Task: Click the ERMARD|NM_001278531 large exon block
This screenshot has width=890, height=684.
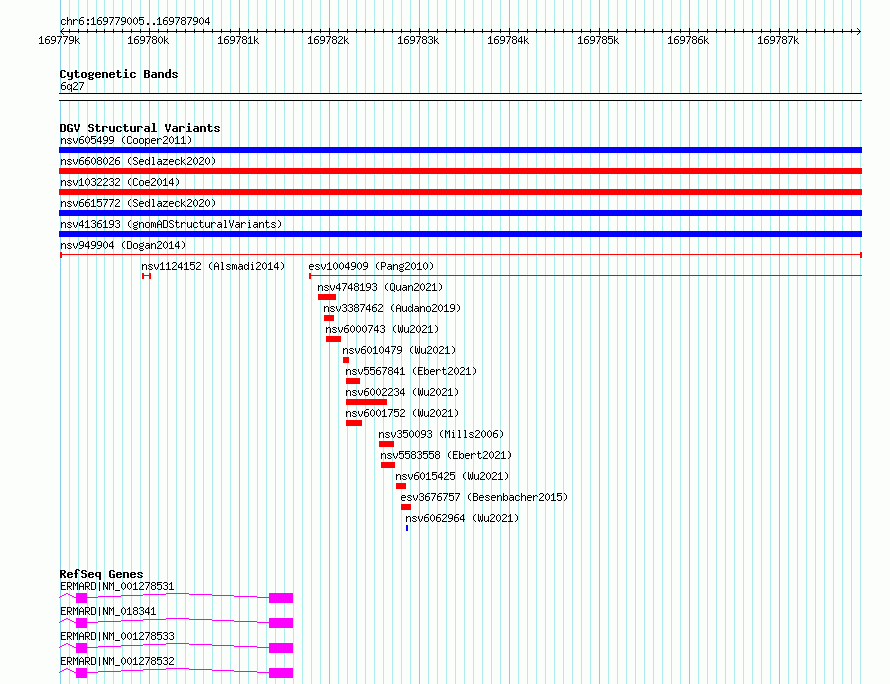Action: coord(281,598)
